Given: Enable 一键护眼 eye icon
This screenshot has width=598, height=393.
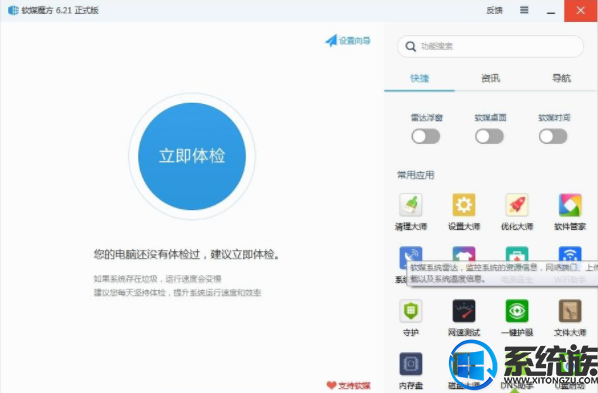Looking at the screenshot, I should (x=517, y=311).
